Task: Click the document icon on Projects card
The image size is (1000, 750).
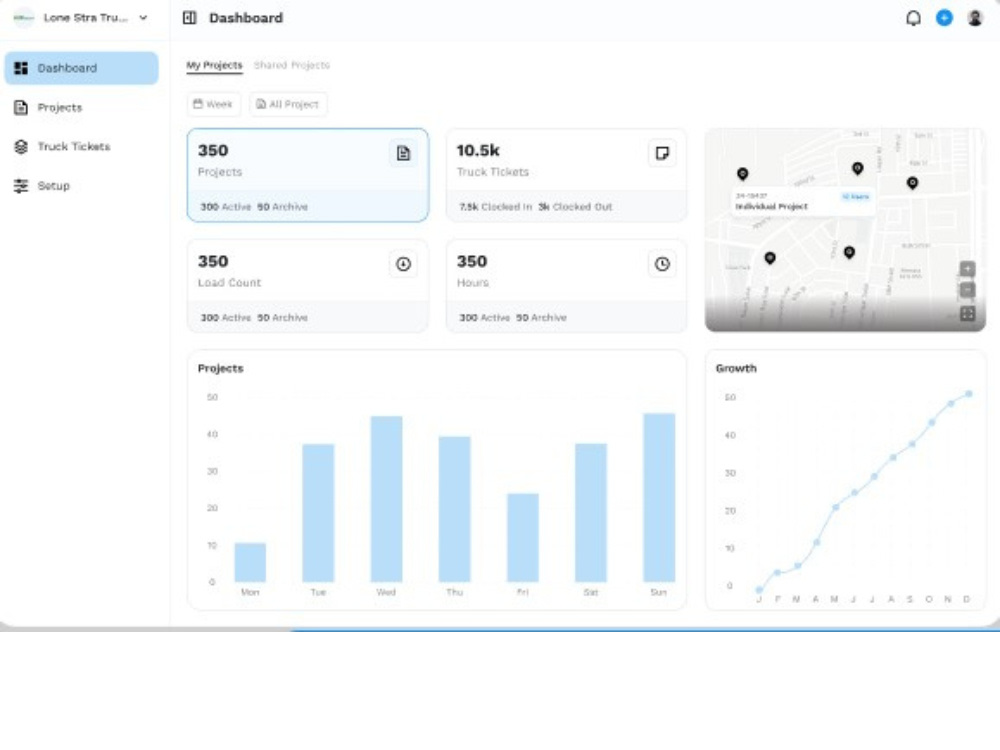Action: (403, 153)
